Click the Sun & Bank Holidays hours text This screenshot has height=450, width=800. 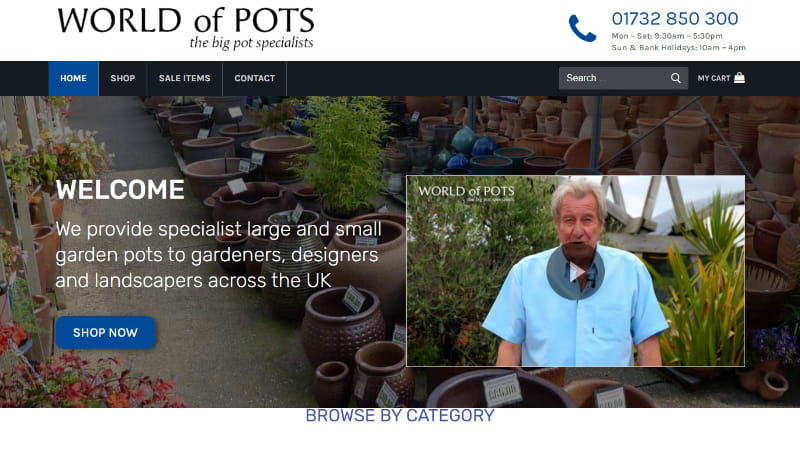[679, 47]
